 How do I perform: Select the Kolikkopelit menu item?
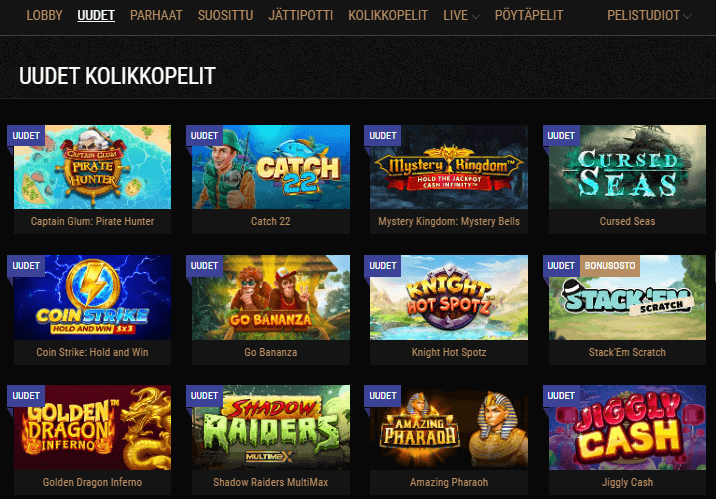coord(388,16)
